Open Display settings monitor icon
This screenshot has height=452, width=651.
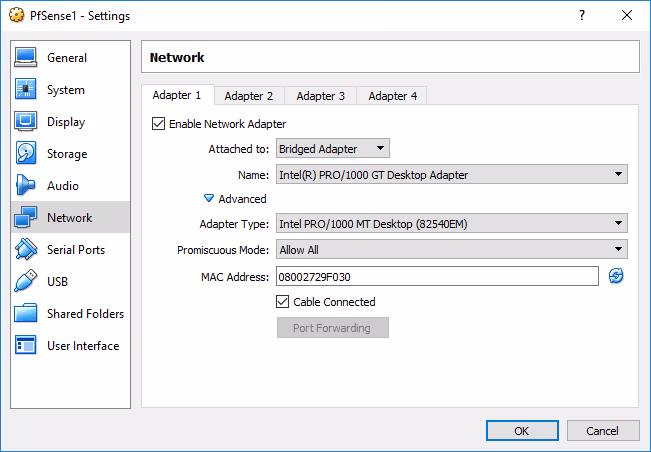tap(27, 122)
